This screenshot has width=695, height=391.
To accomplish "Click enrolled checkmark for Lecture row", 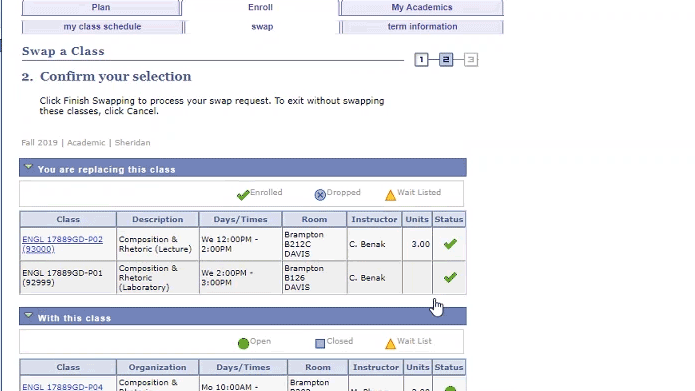I will 450,244.
